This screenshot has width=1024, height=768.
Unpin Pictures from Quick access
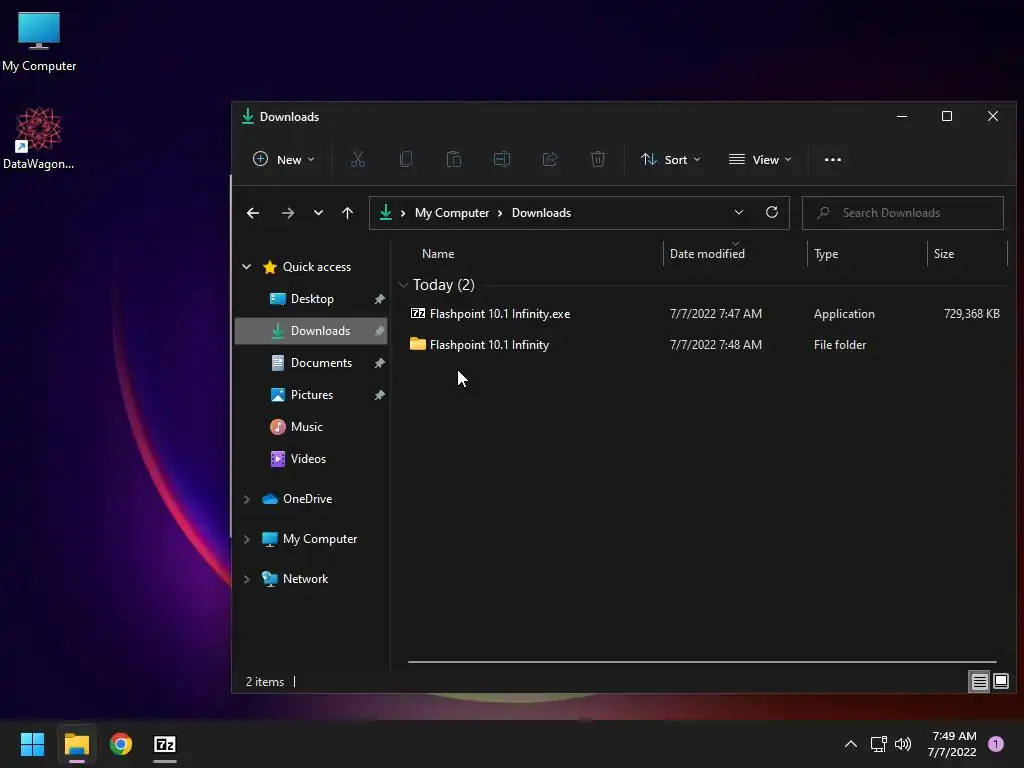pos(379,395)
